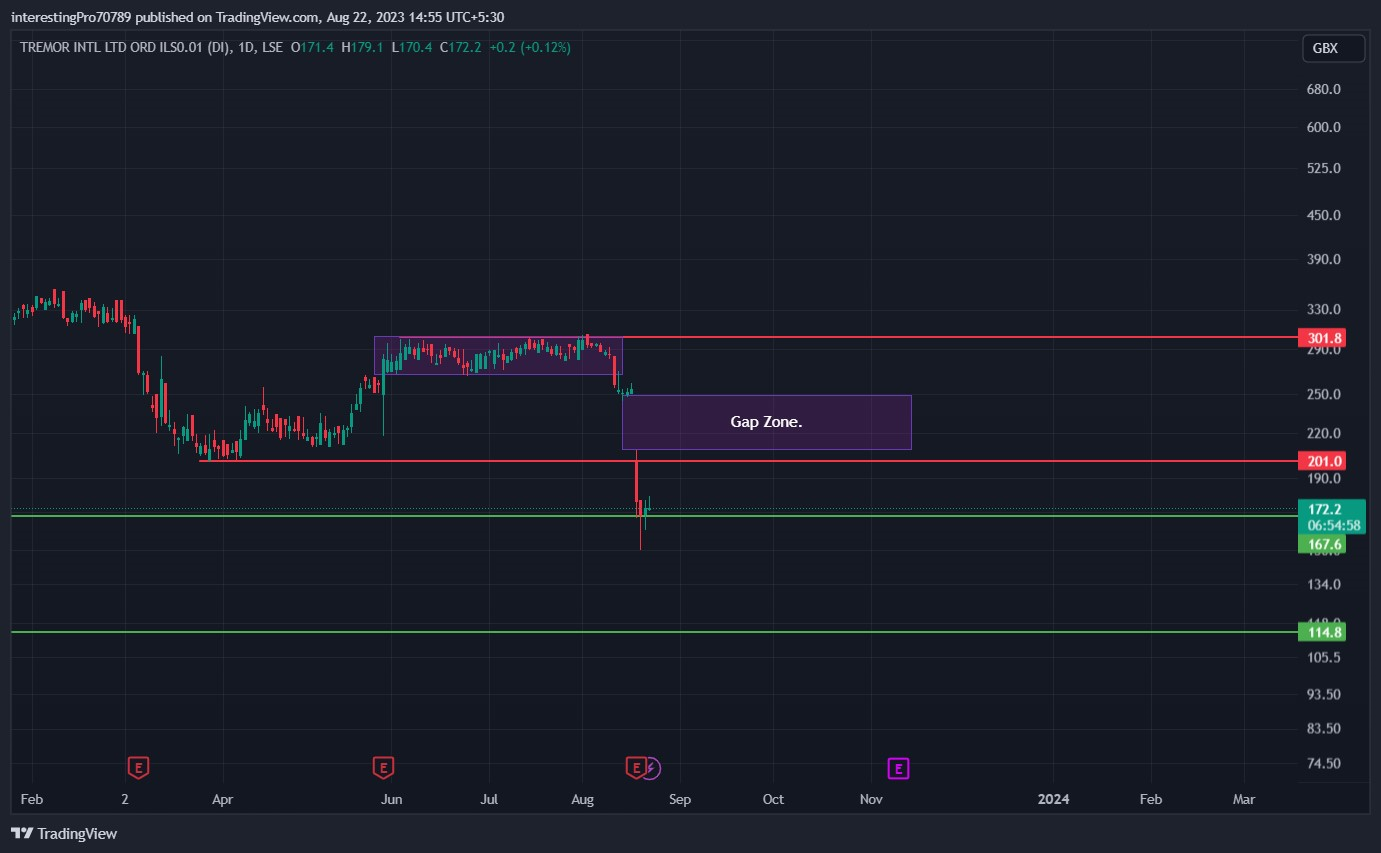1381x853 pixels.
Task: Click the purple lightning event icon
Action: point(651,768)
